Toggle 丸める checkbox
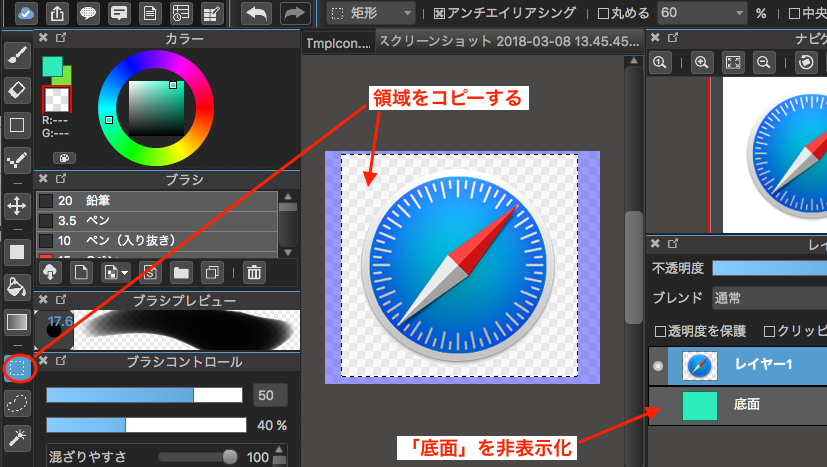This screenshot has height=467, width=827. [603, 14]
